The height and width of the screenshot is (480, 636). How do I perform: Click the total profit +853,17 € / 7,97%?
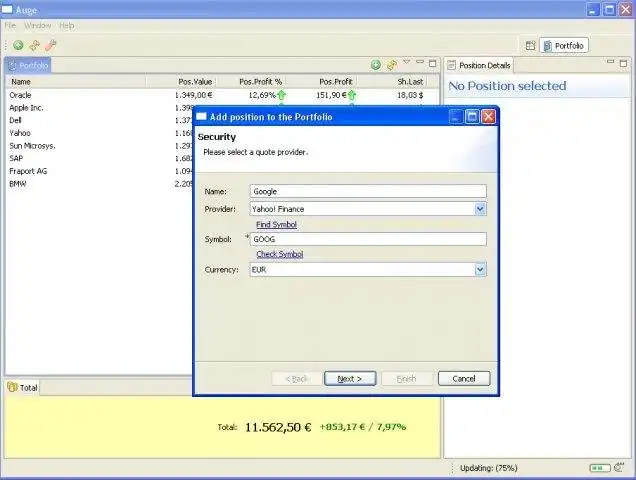363,427
